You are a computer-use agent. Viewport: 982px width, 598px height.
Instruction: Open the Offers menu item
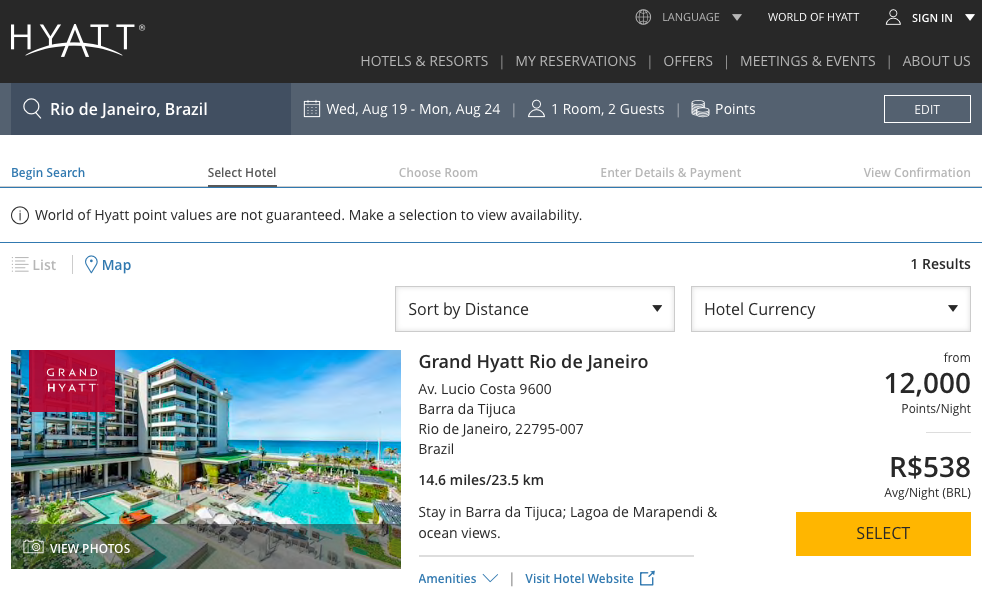688,61
